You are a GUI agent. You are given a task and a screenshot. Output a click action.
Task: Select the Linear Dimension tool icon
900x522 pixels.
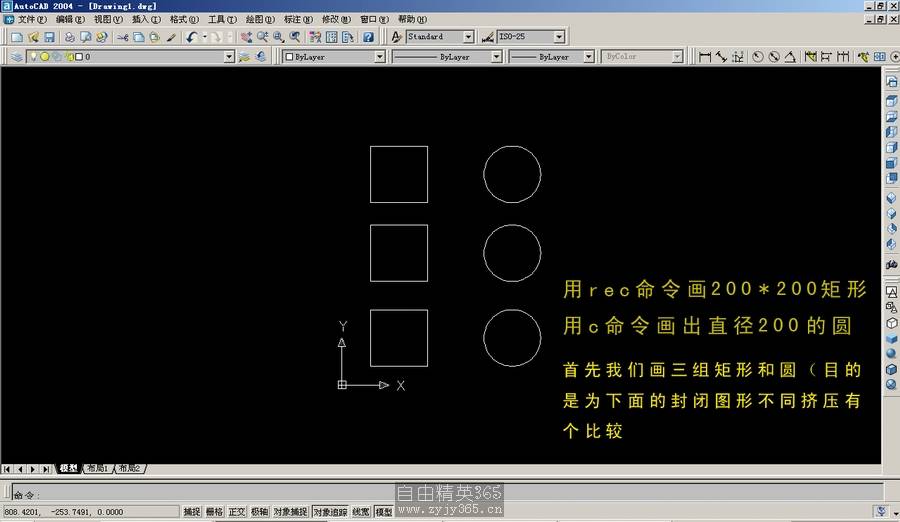705,57
